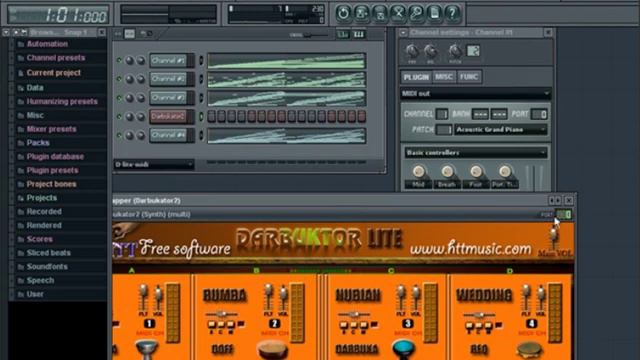This screenshot has height=360, width=640.
Task: Click the blue DARBUKA drum icon
Action: point(403,348)
